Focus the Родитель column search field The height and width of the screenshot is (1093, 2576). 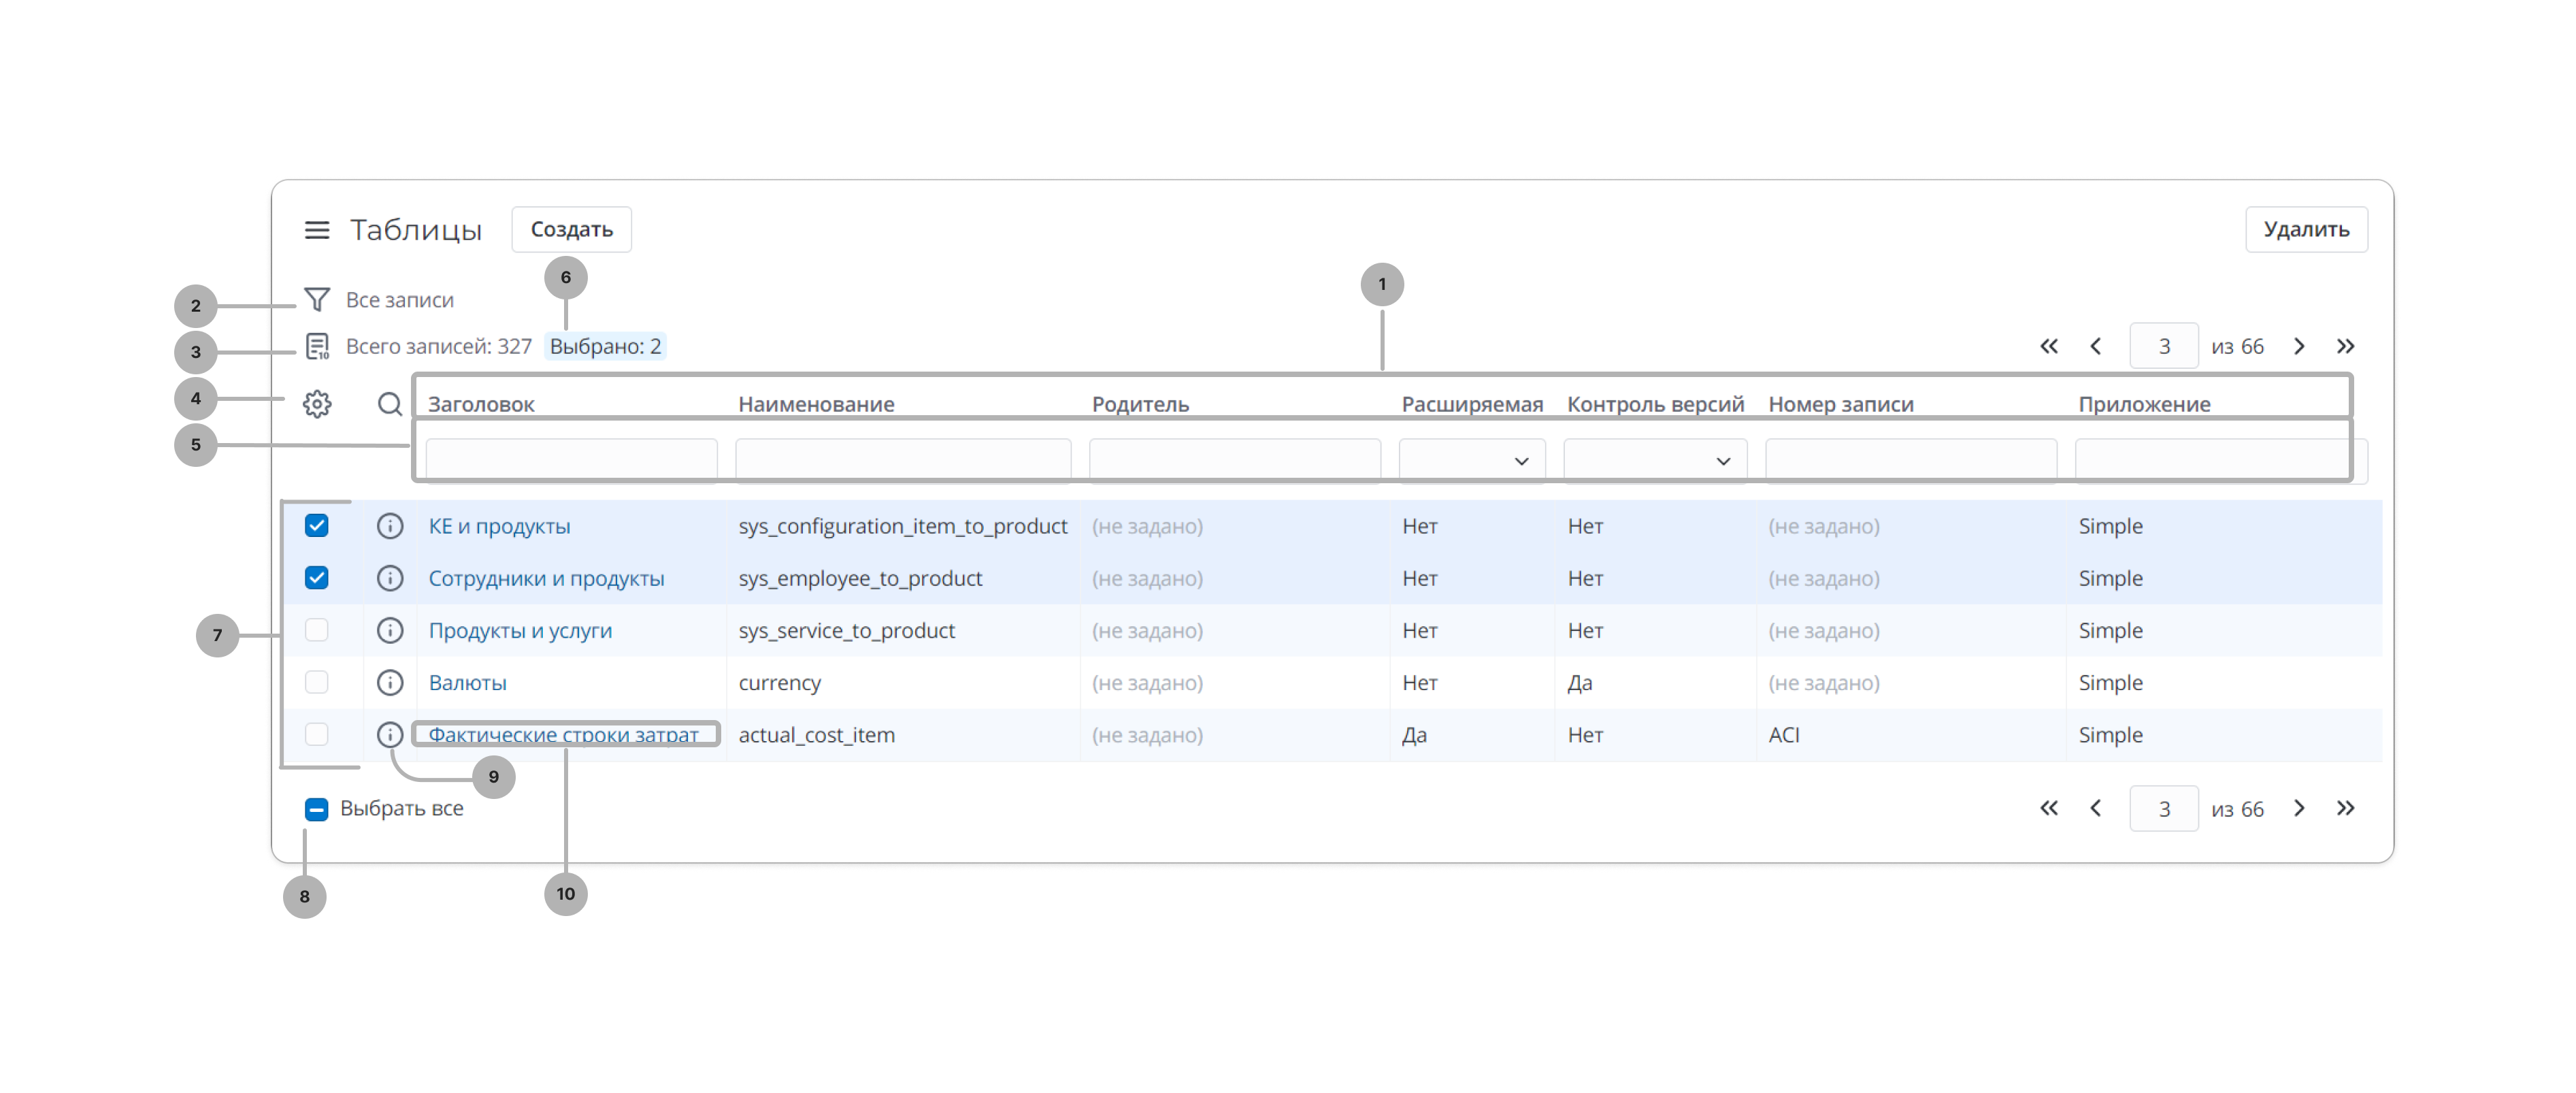click(1235, 460)
